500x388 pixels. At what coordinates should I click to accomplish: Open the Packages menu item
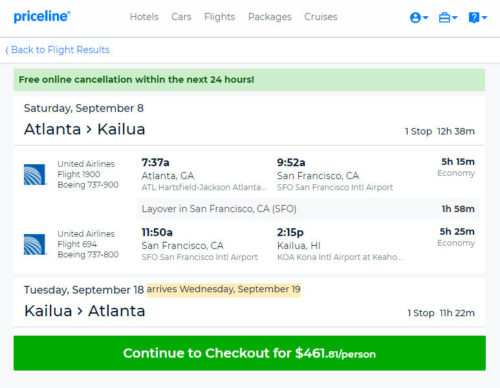pos(270,17)
